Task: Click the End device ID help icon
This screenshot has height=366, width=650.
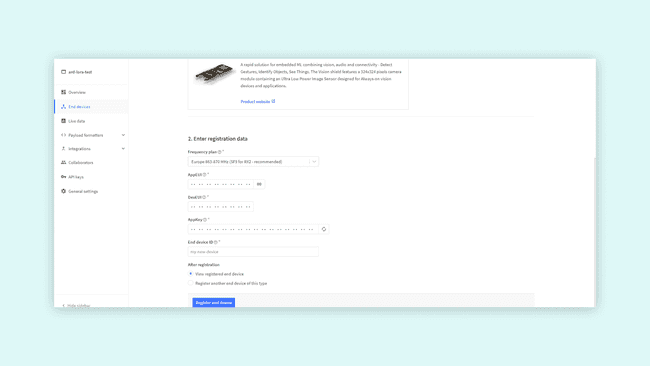Action: [216, 242]
